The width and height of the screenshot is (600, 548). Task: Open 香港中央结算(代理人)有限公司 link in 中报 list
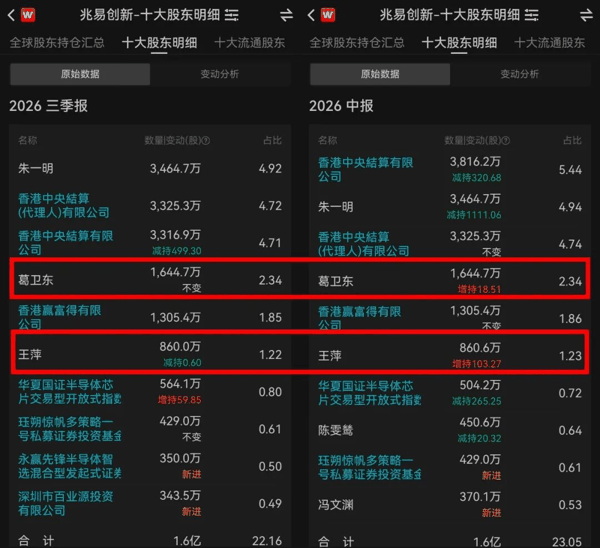[x=364, y=244]
